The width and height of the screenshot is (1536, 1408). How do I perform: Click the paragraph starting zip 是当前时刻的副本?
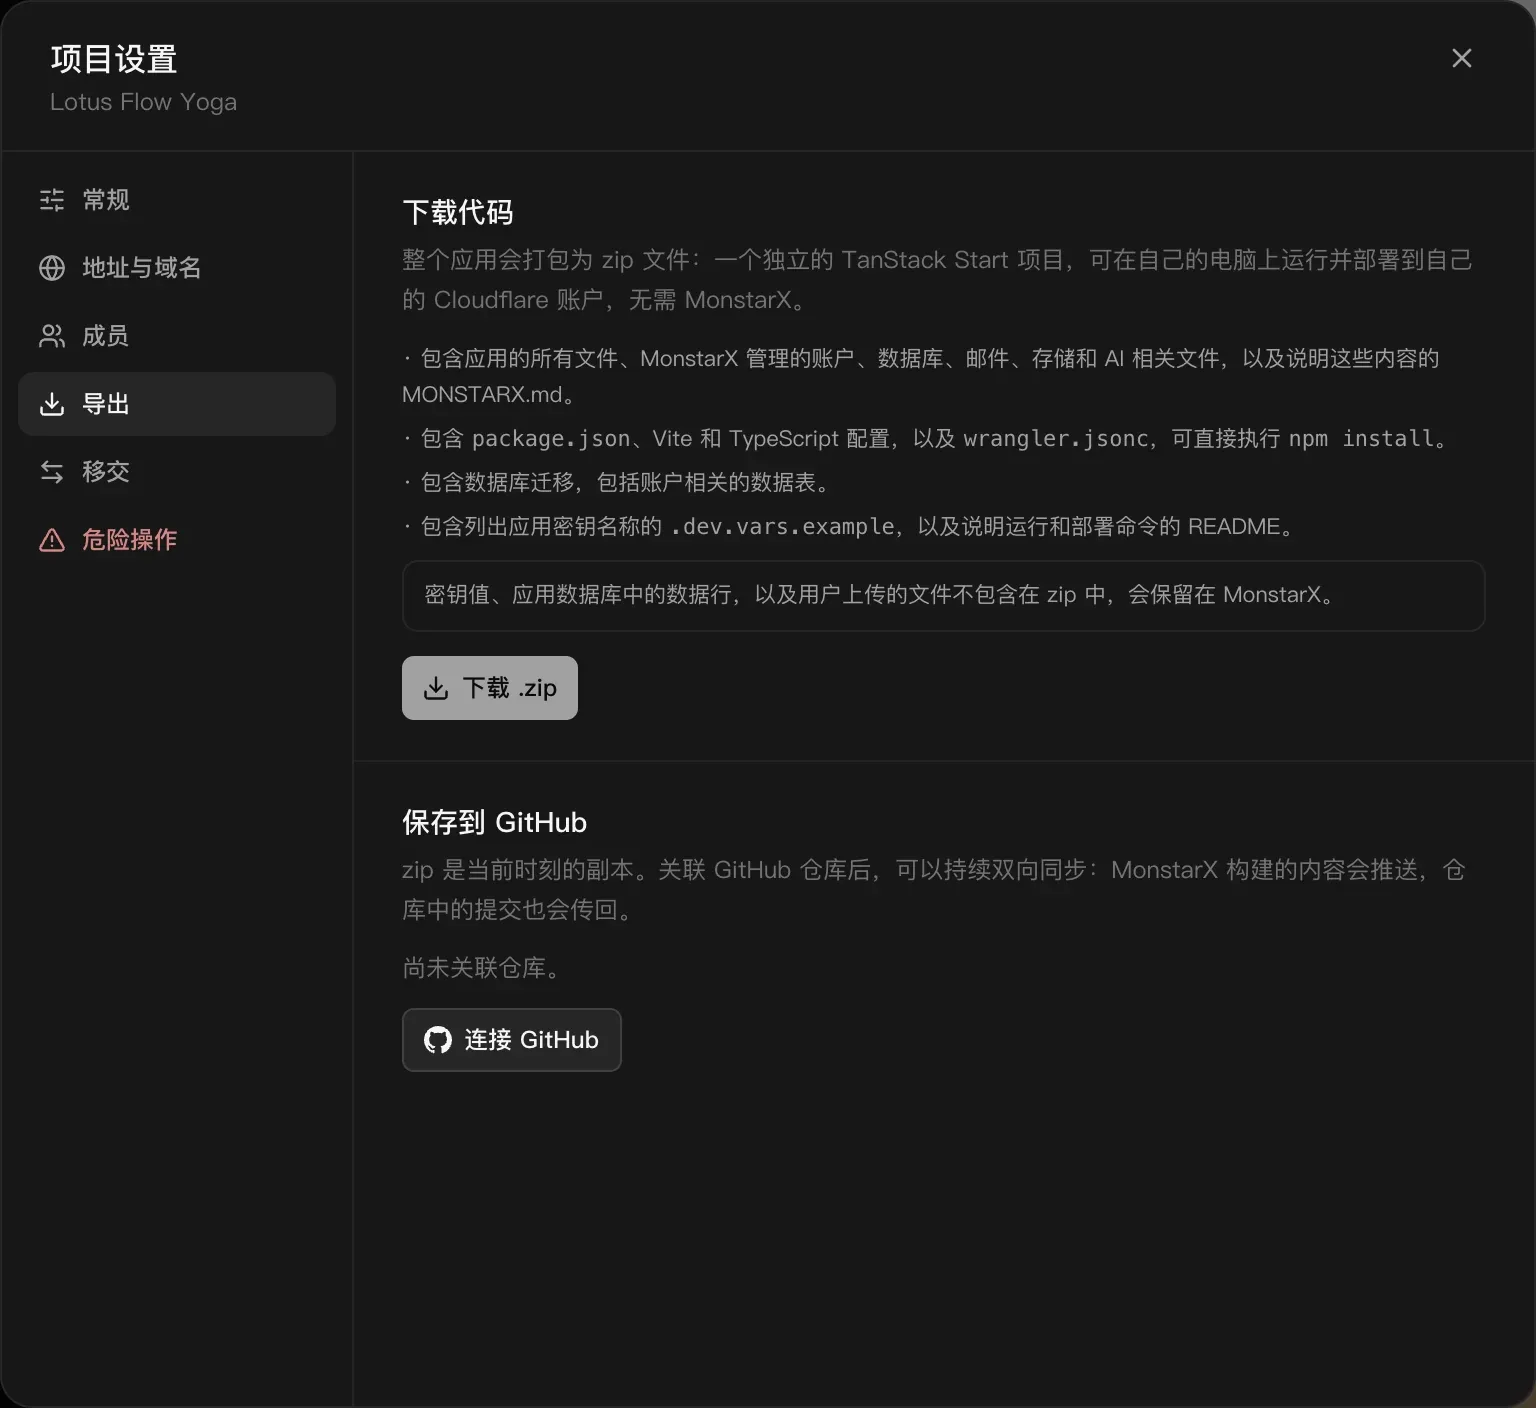click(934, 890)
